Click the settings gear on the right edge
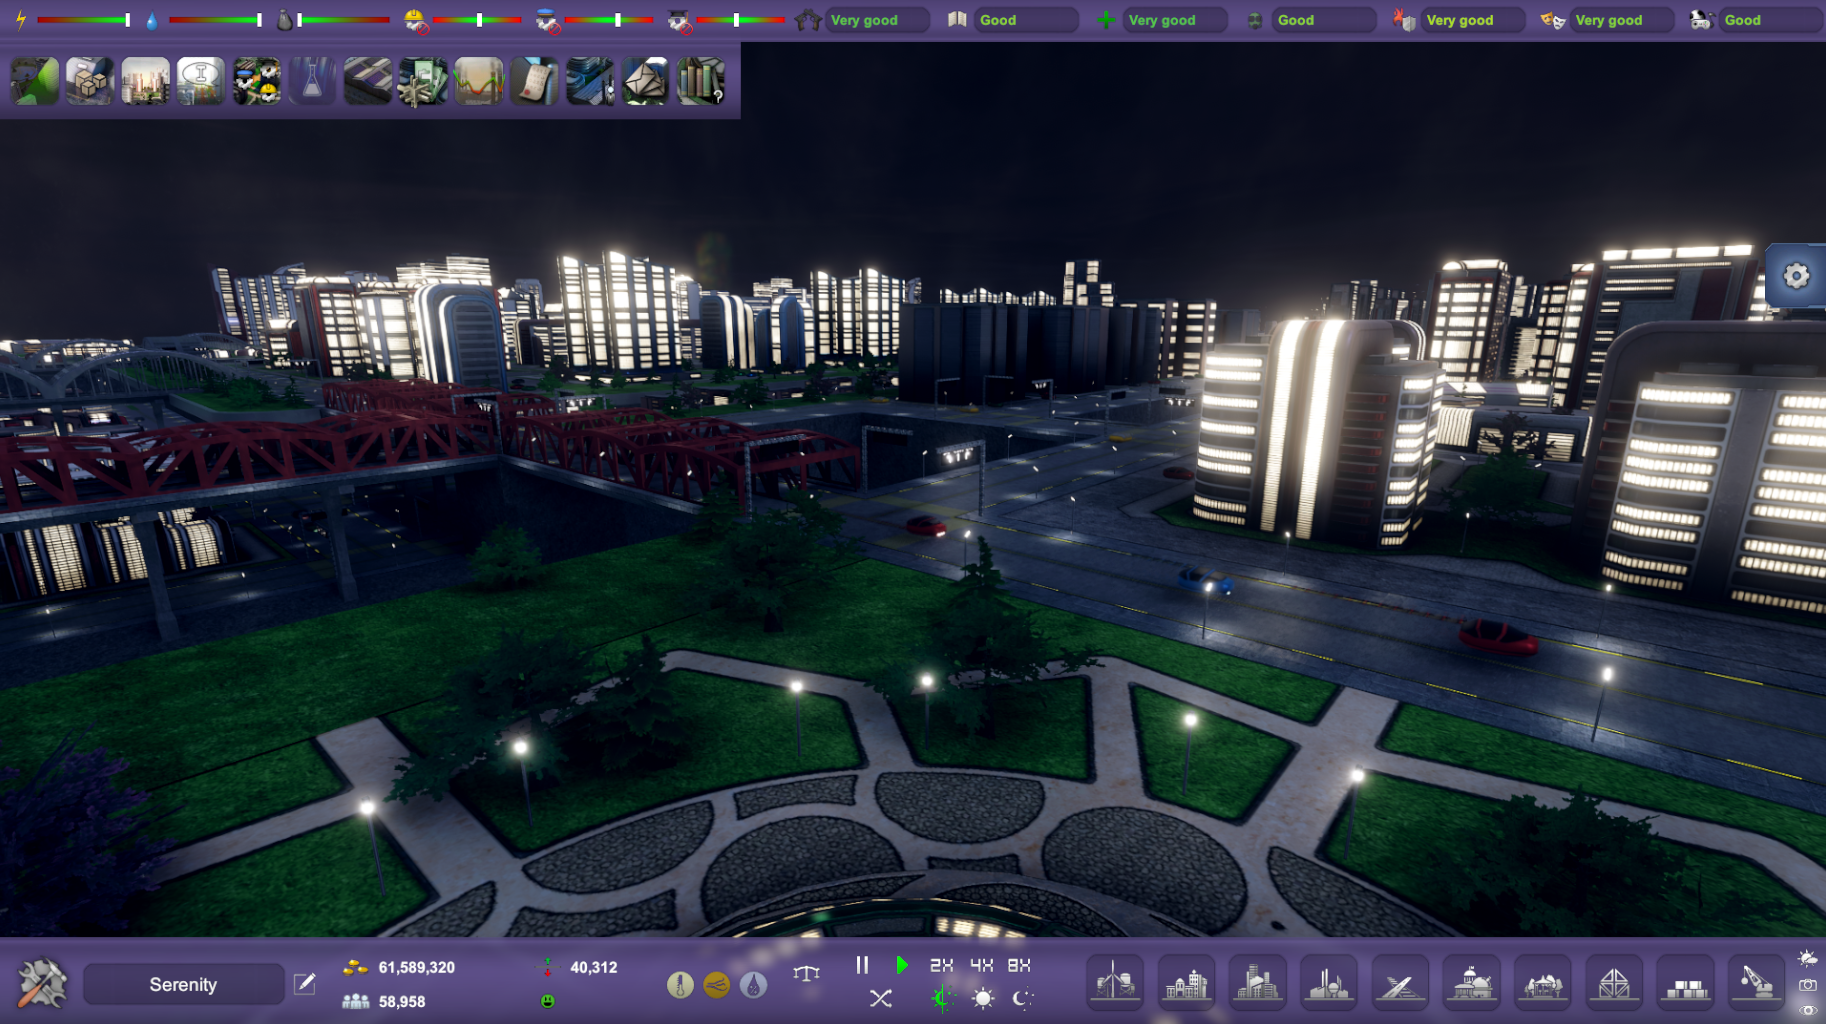Viewport: 1826px width, 1024px height. (x=1796, y=275)
